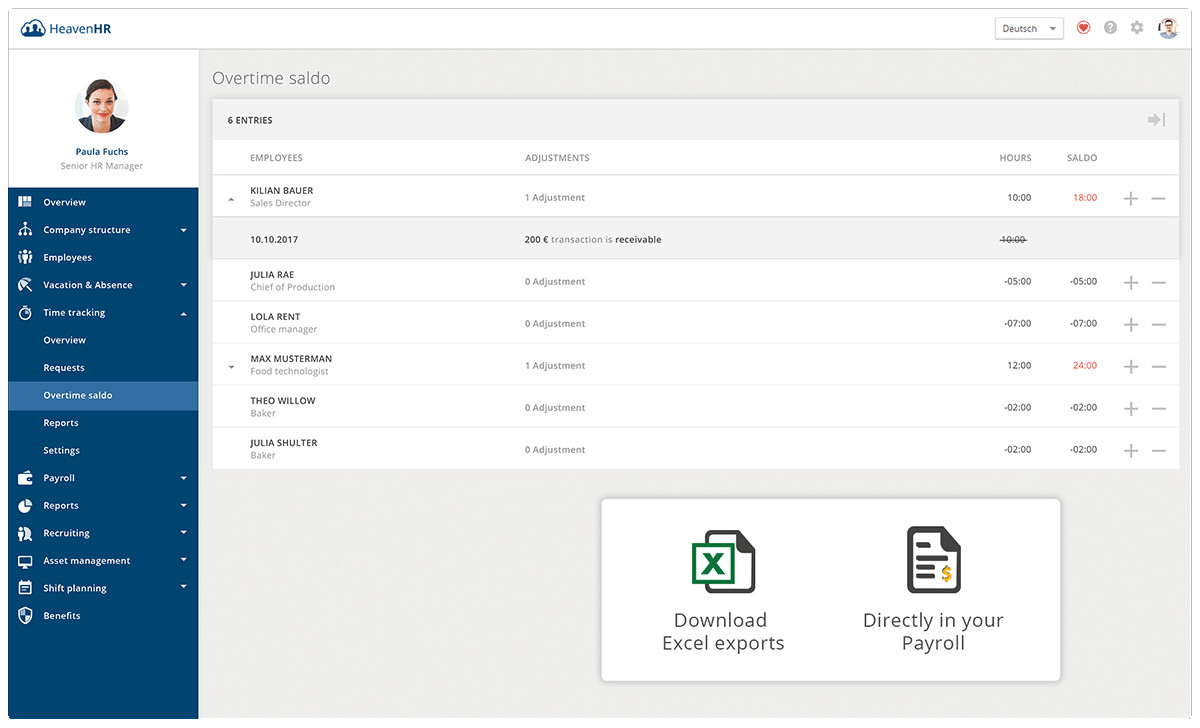The height and width of the screenshot is (728, 1200).
Task: Click Directly in your Payroll text
Action: coord(933,631)
